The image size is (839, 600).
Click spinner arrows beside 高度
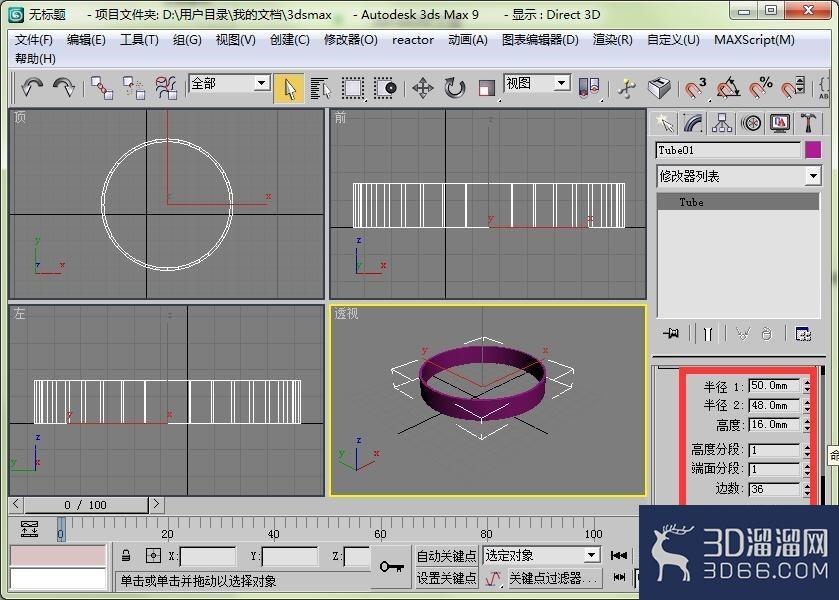(807, 424)
